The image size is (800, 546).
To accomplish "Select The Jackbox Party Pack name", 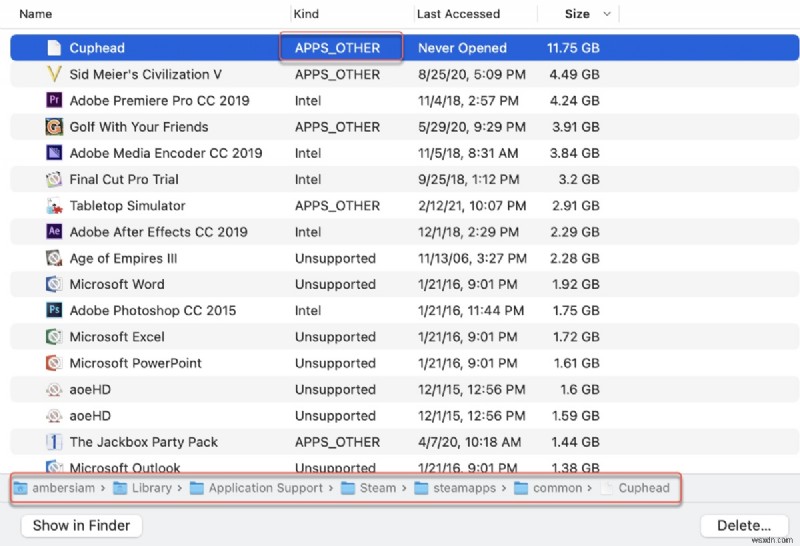I will click(143, 442).
